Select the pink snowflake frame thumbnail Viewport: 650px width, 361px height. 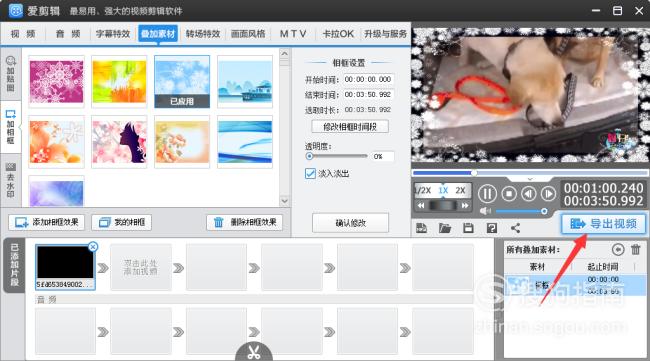(x=56, y=82)
